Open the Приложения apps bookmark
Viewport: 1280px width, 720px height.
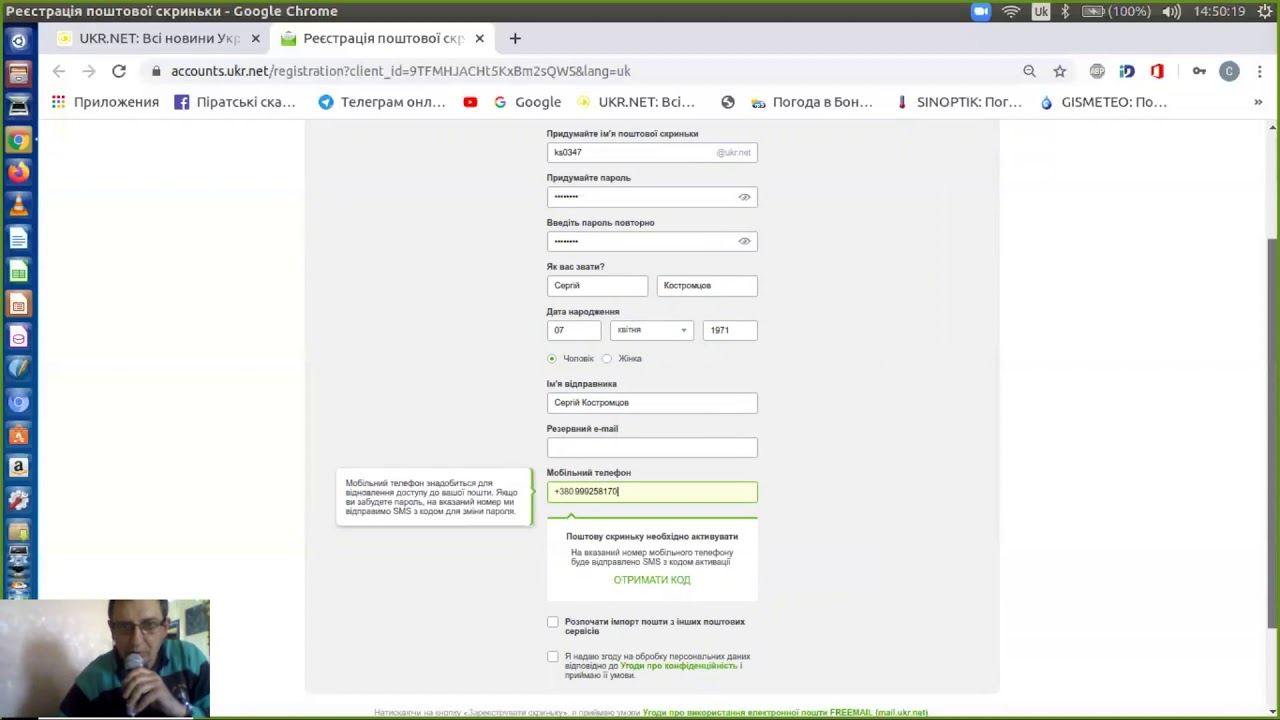(x=105, y=102)
